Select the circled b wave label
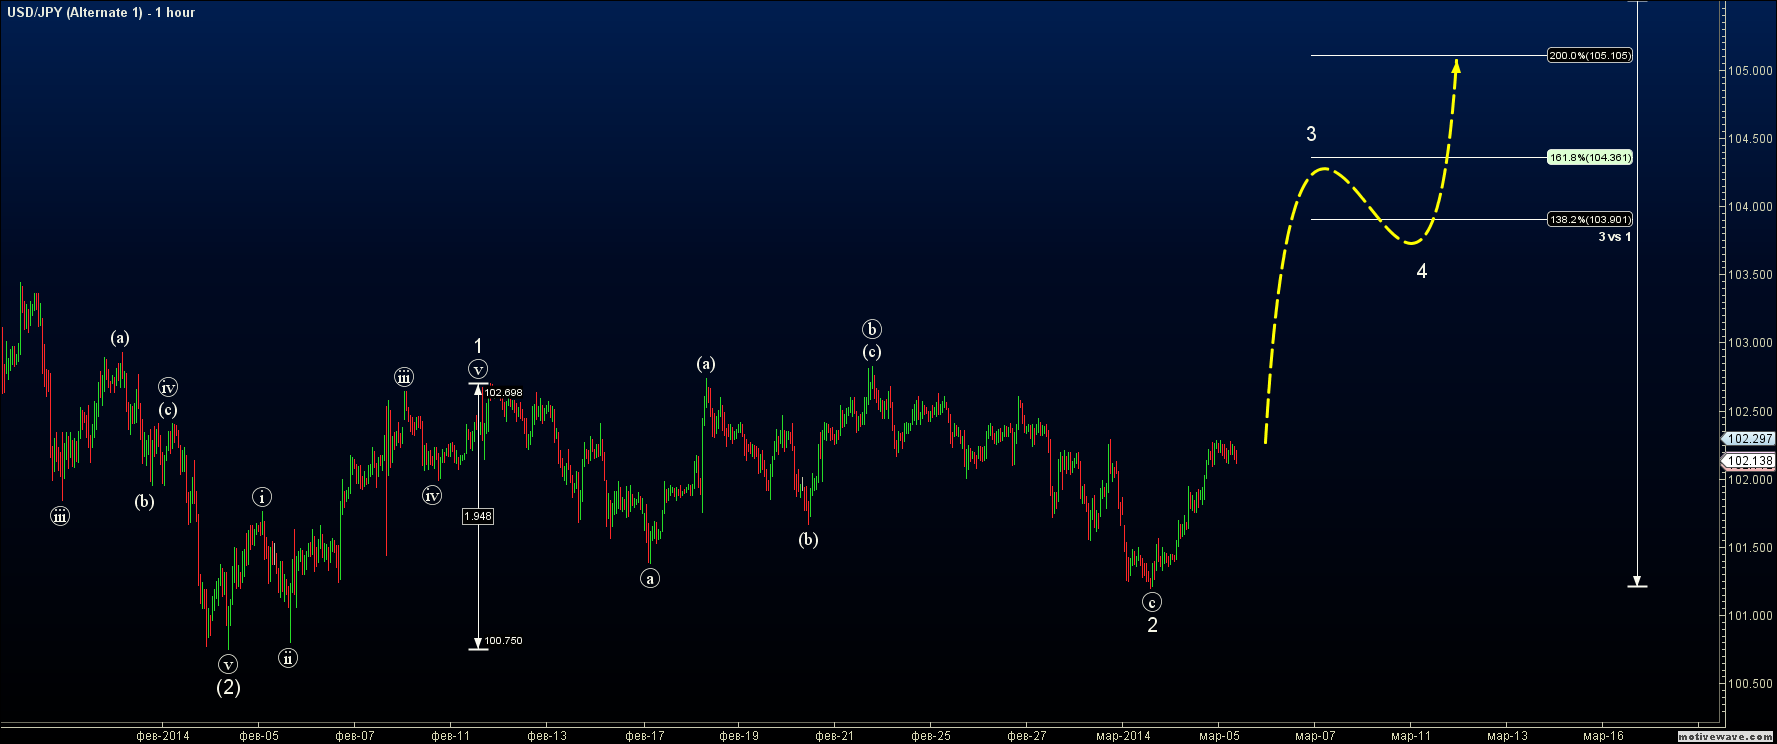This screenshot has height=744, width=1777. click(x=872, y=329)
